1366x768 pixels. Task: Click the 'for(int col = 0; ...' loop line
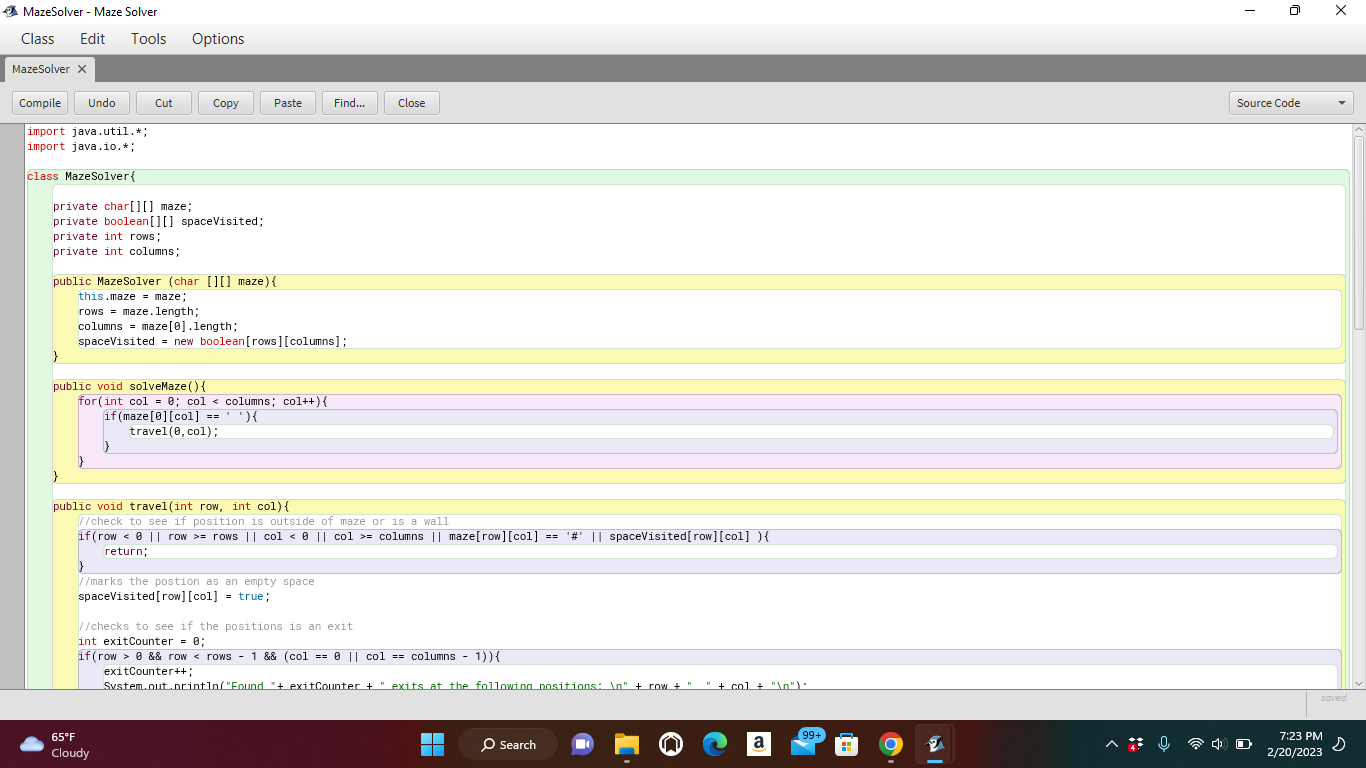point(203,401)
